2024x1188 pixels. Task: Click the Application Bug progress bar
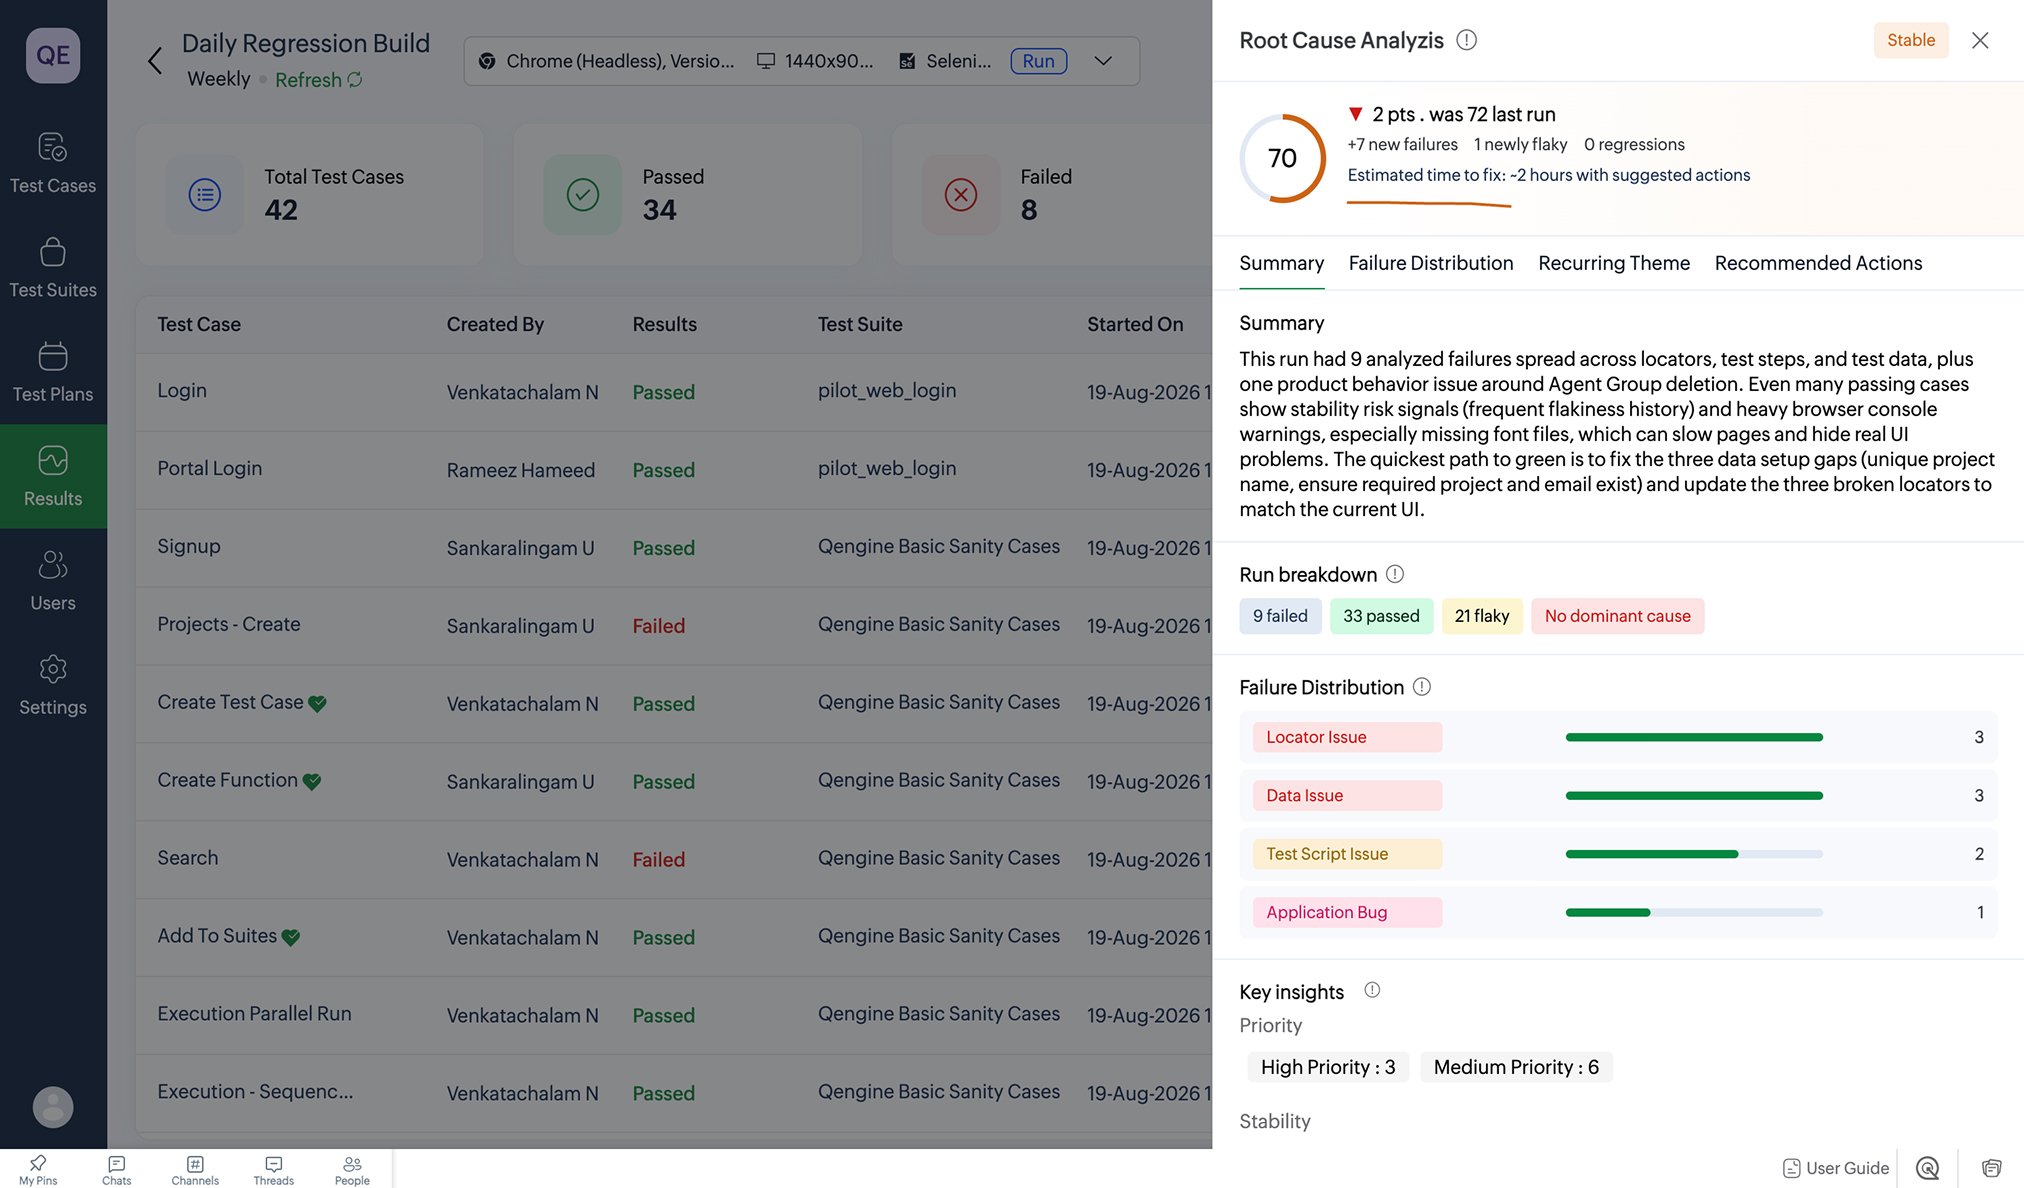1694,912
